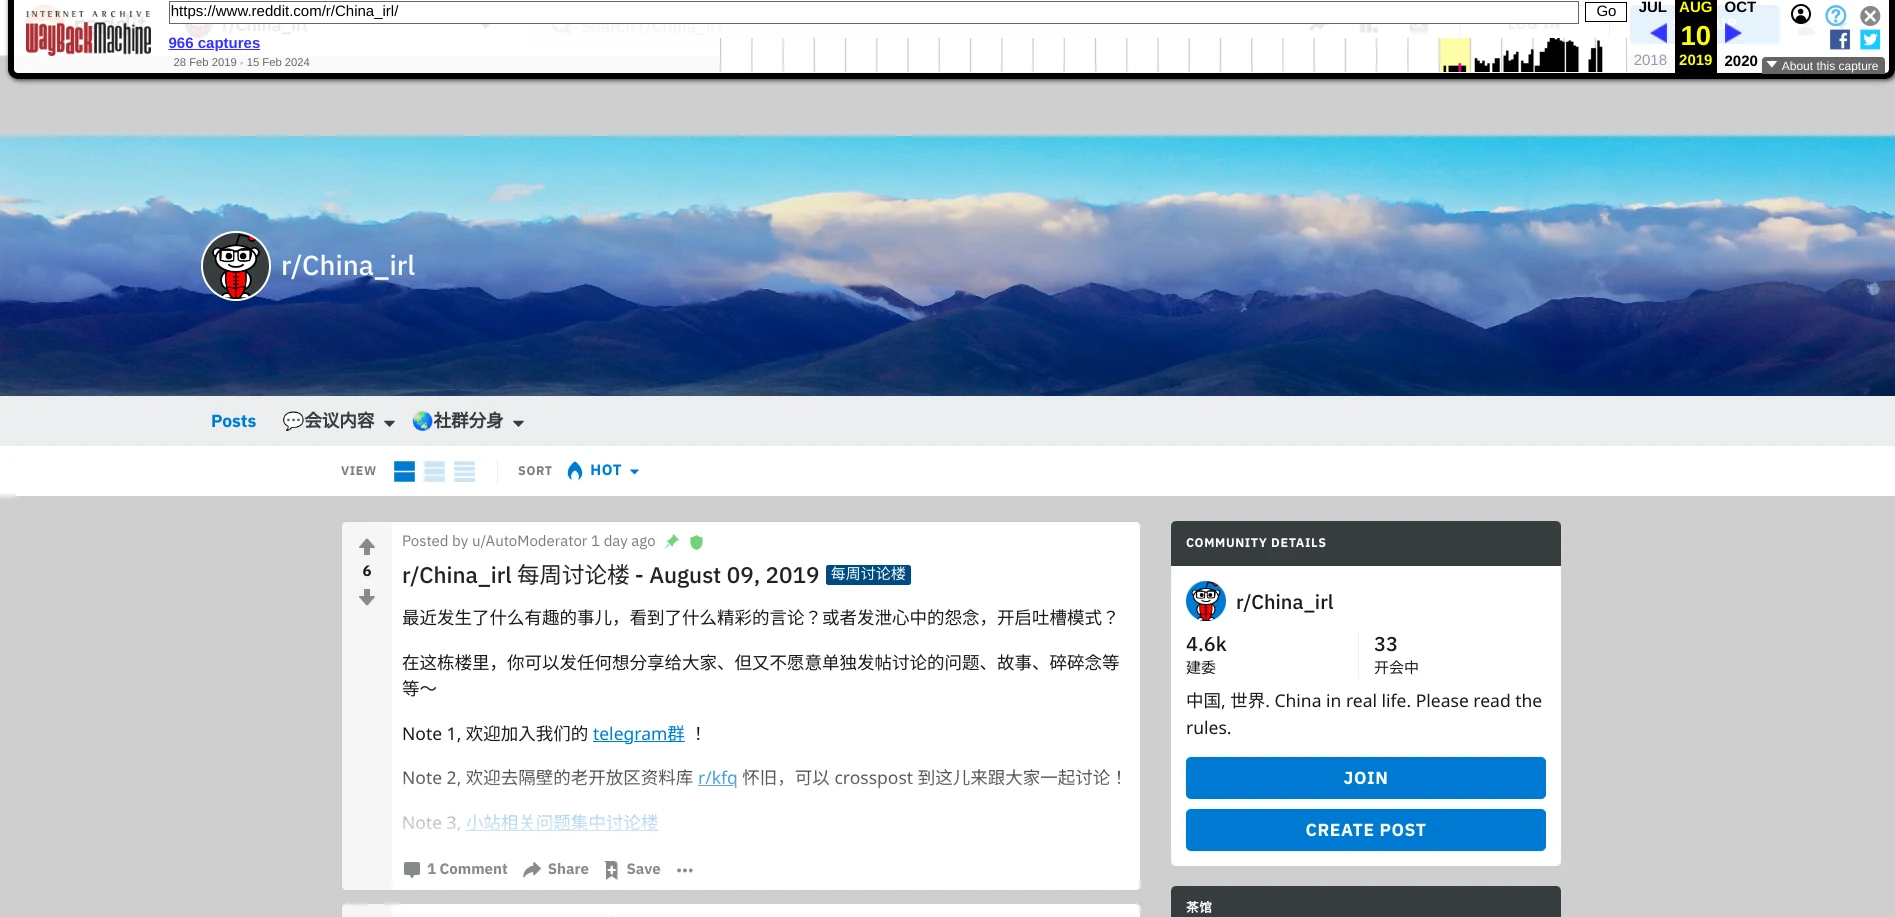Click the stickied pin icon

point(672,541)
